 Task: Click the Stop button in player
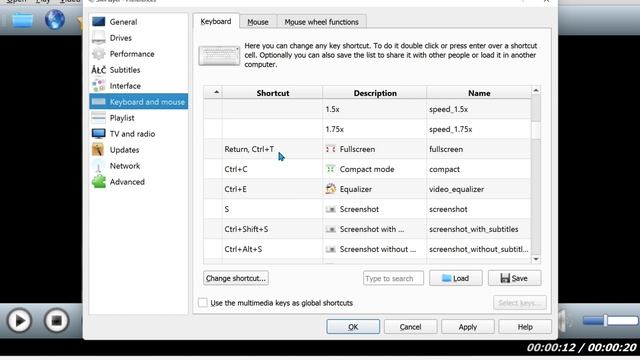click(56, 321)
